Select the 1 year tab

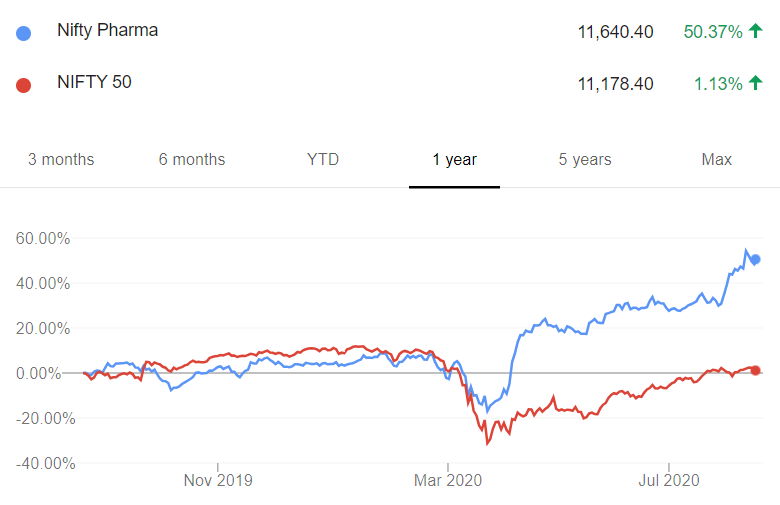click(x=454, y=160)
